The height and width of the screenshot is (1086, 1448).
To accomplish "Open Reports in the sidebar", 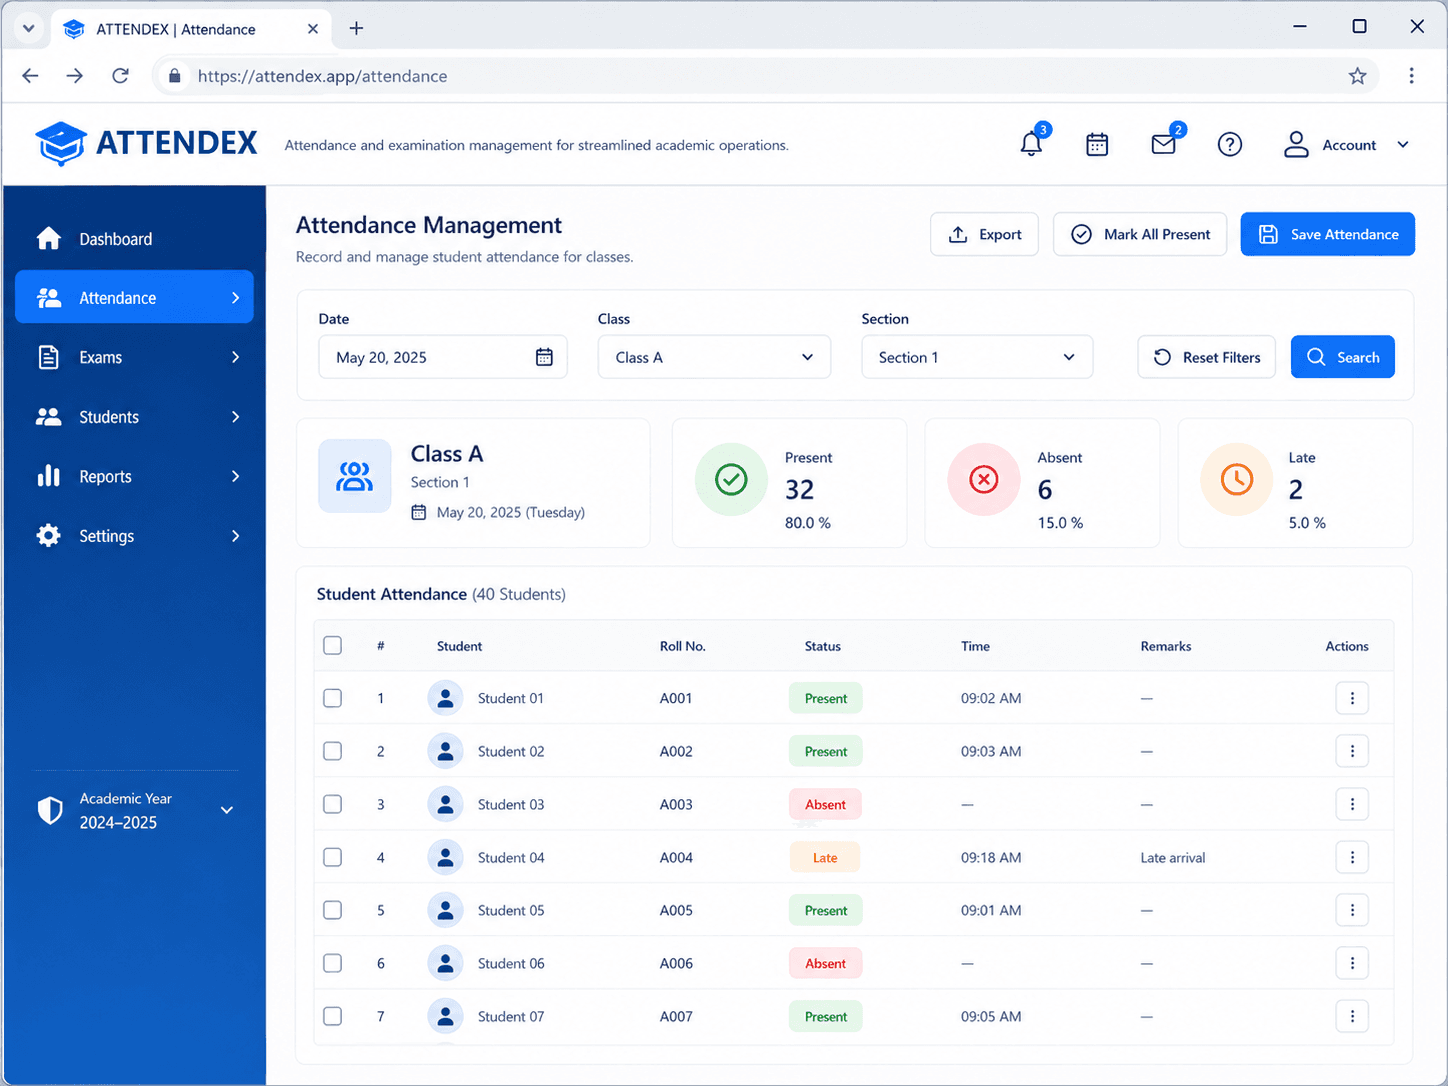I will pyautogui.click(x=134, y=476).
